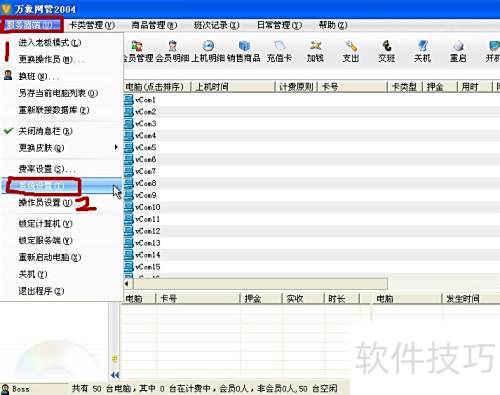Click the 关机 toolbar icon
The height and width of the screenshot is (395, 500).
422,51
